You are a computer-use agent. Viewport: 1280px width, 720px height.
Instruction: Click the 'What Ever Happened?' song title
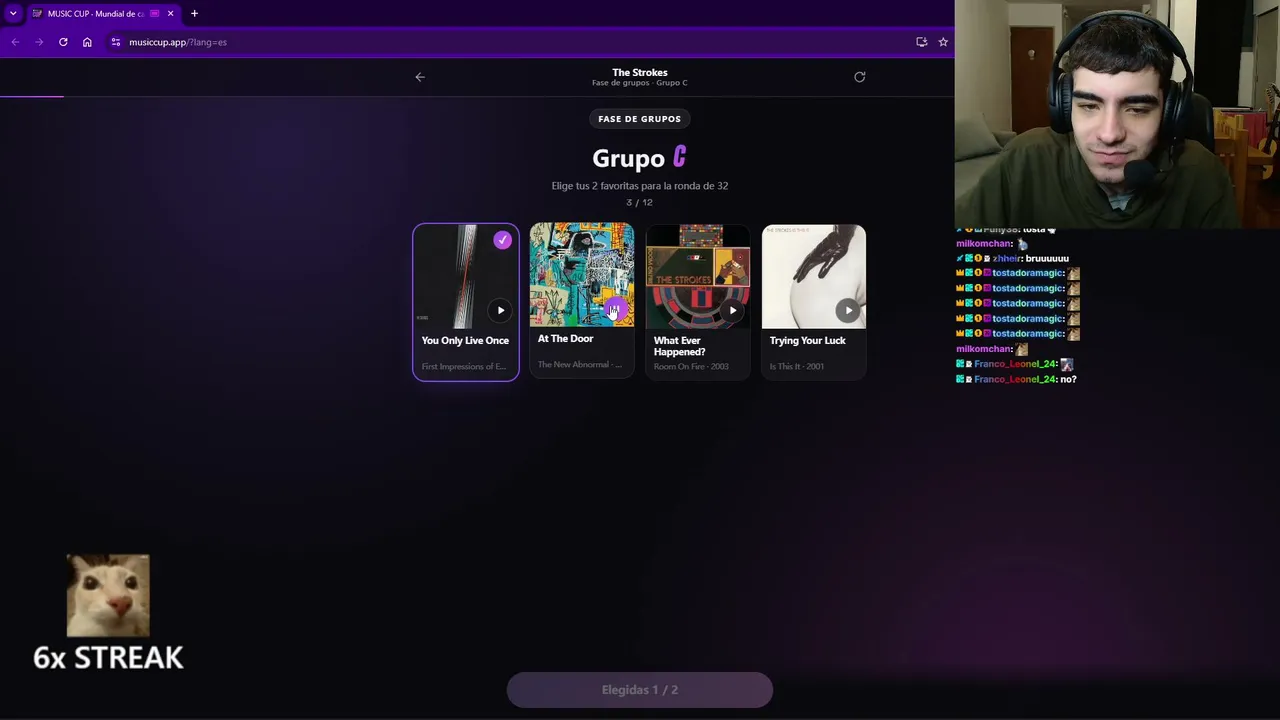[680, 346]
